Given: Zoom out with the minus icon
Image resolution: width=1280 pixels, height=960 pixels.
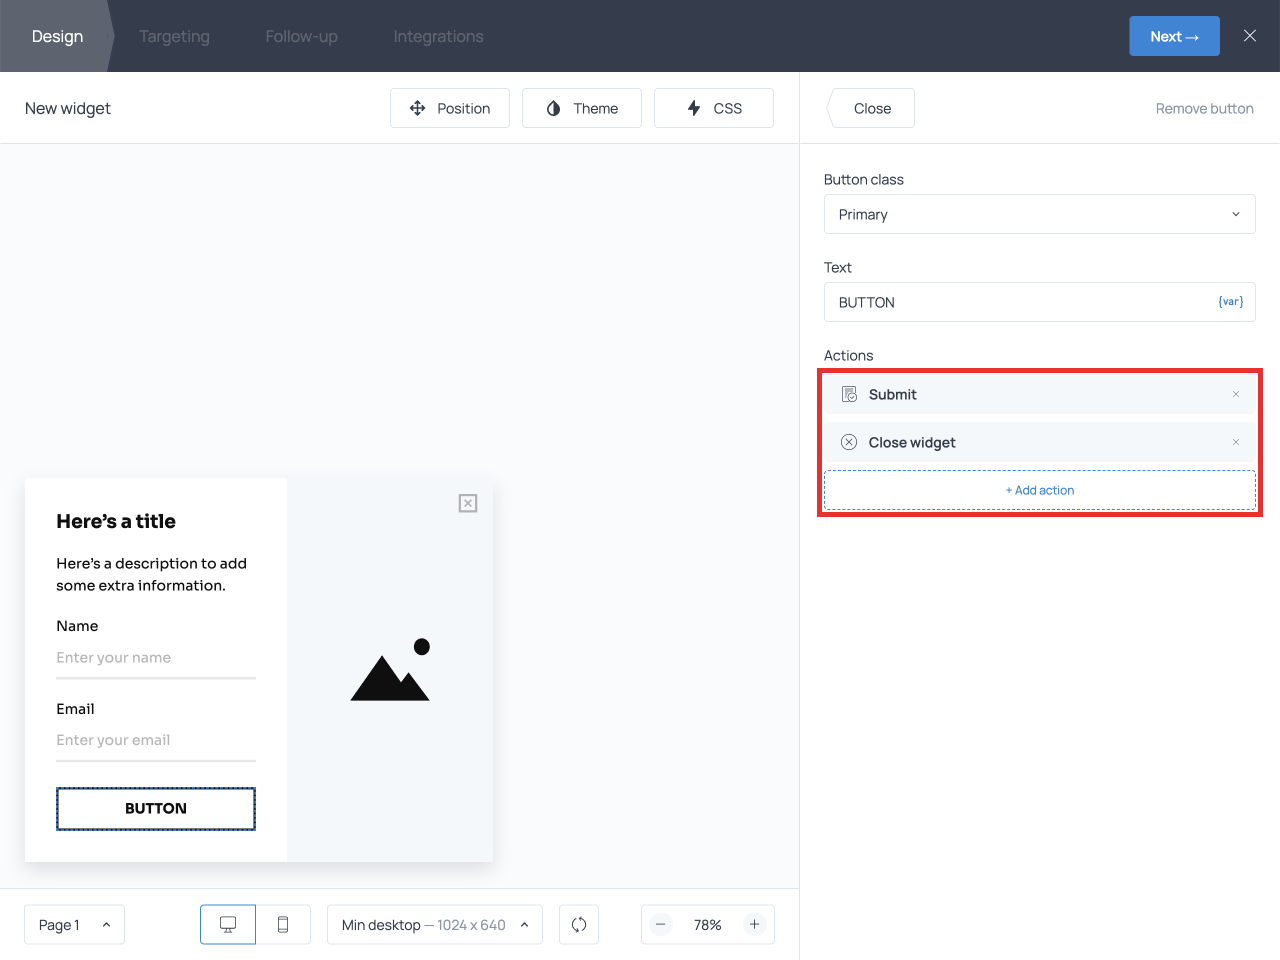Looking at the screenshot, I should point(661,925).
